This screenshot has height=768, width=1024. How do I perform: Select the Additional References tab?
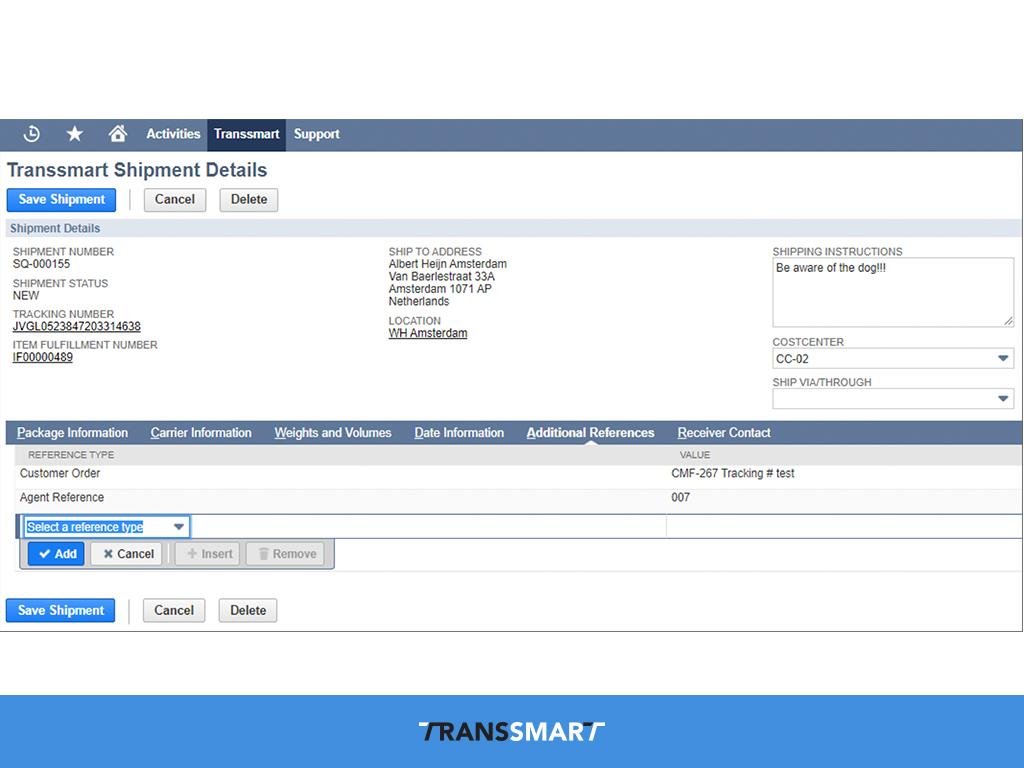click(x=590, y=433)
